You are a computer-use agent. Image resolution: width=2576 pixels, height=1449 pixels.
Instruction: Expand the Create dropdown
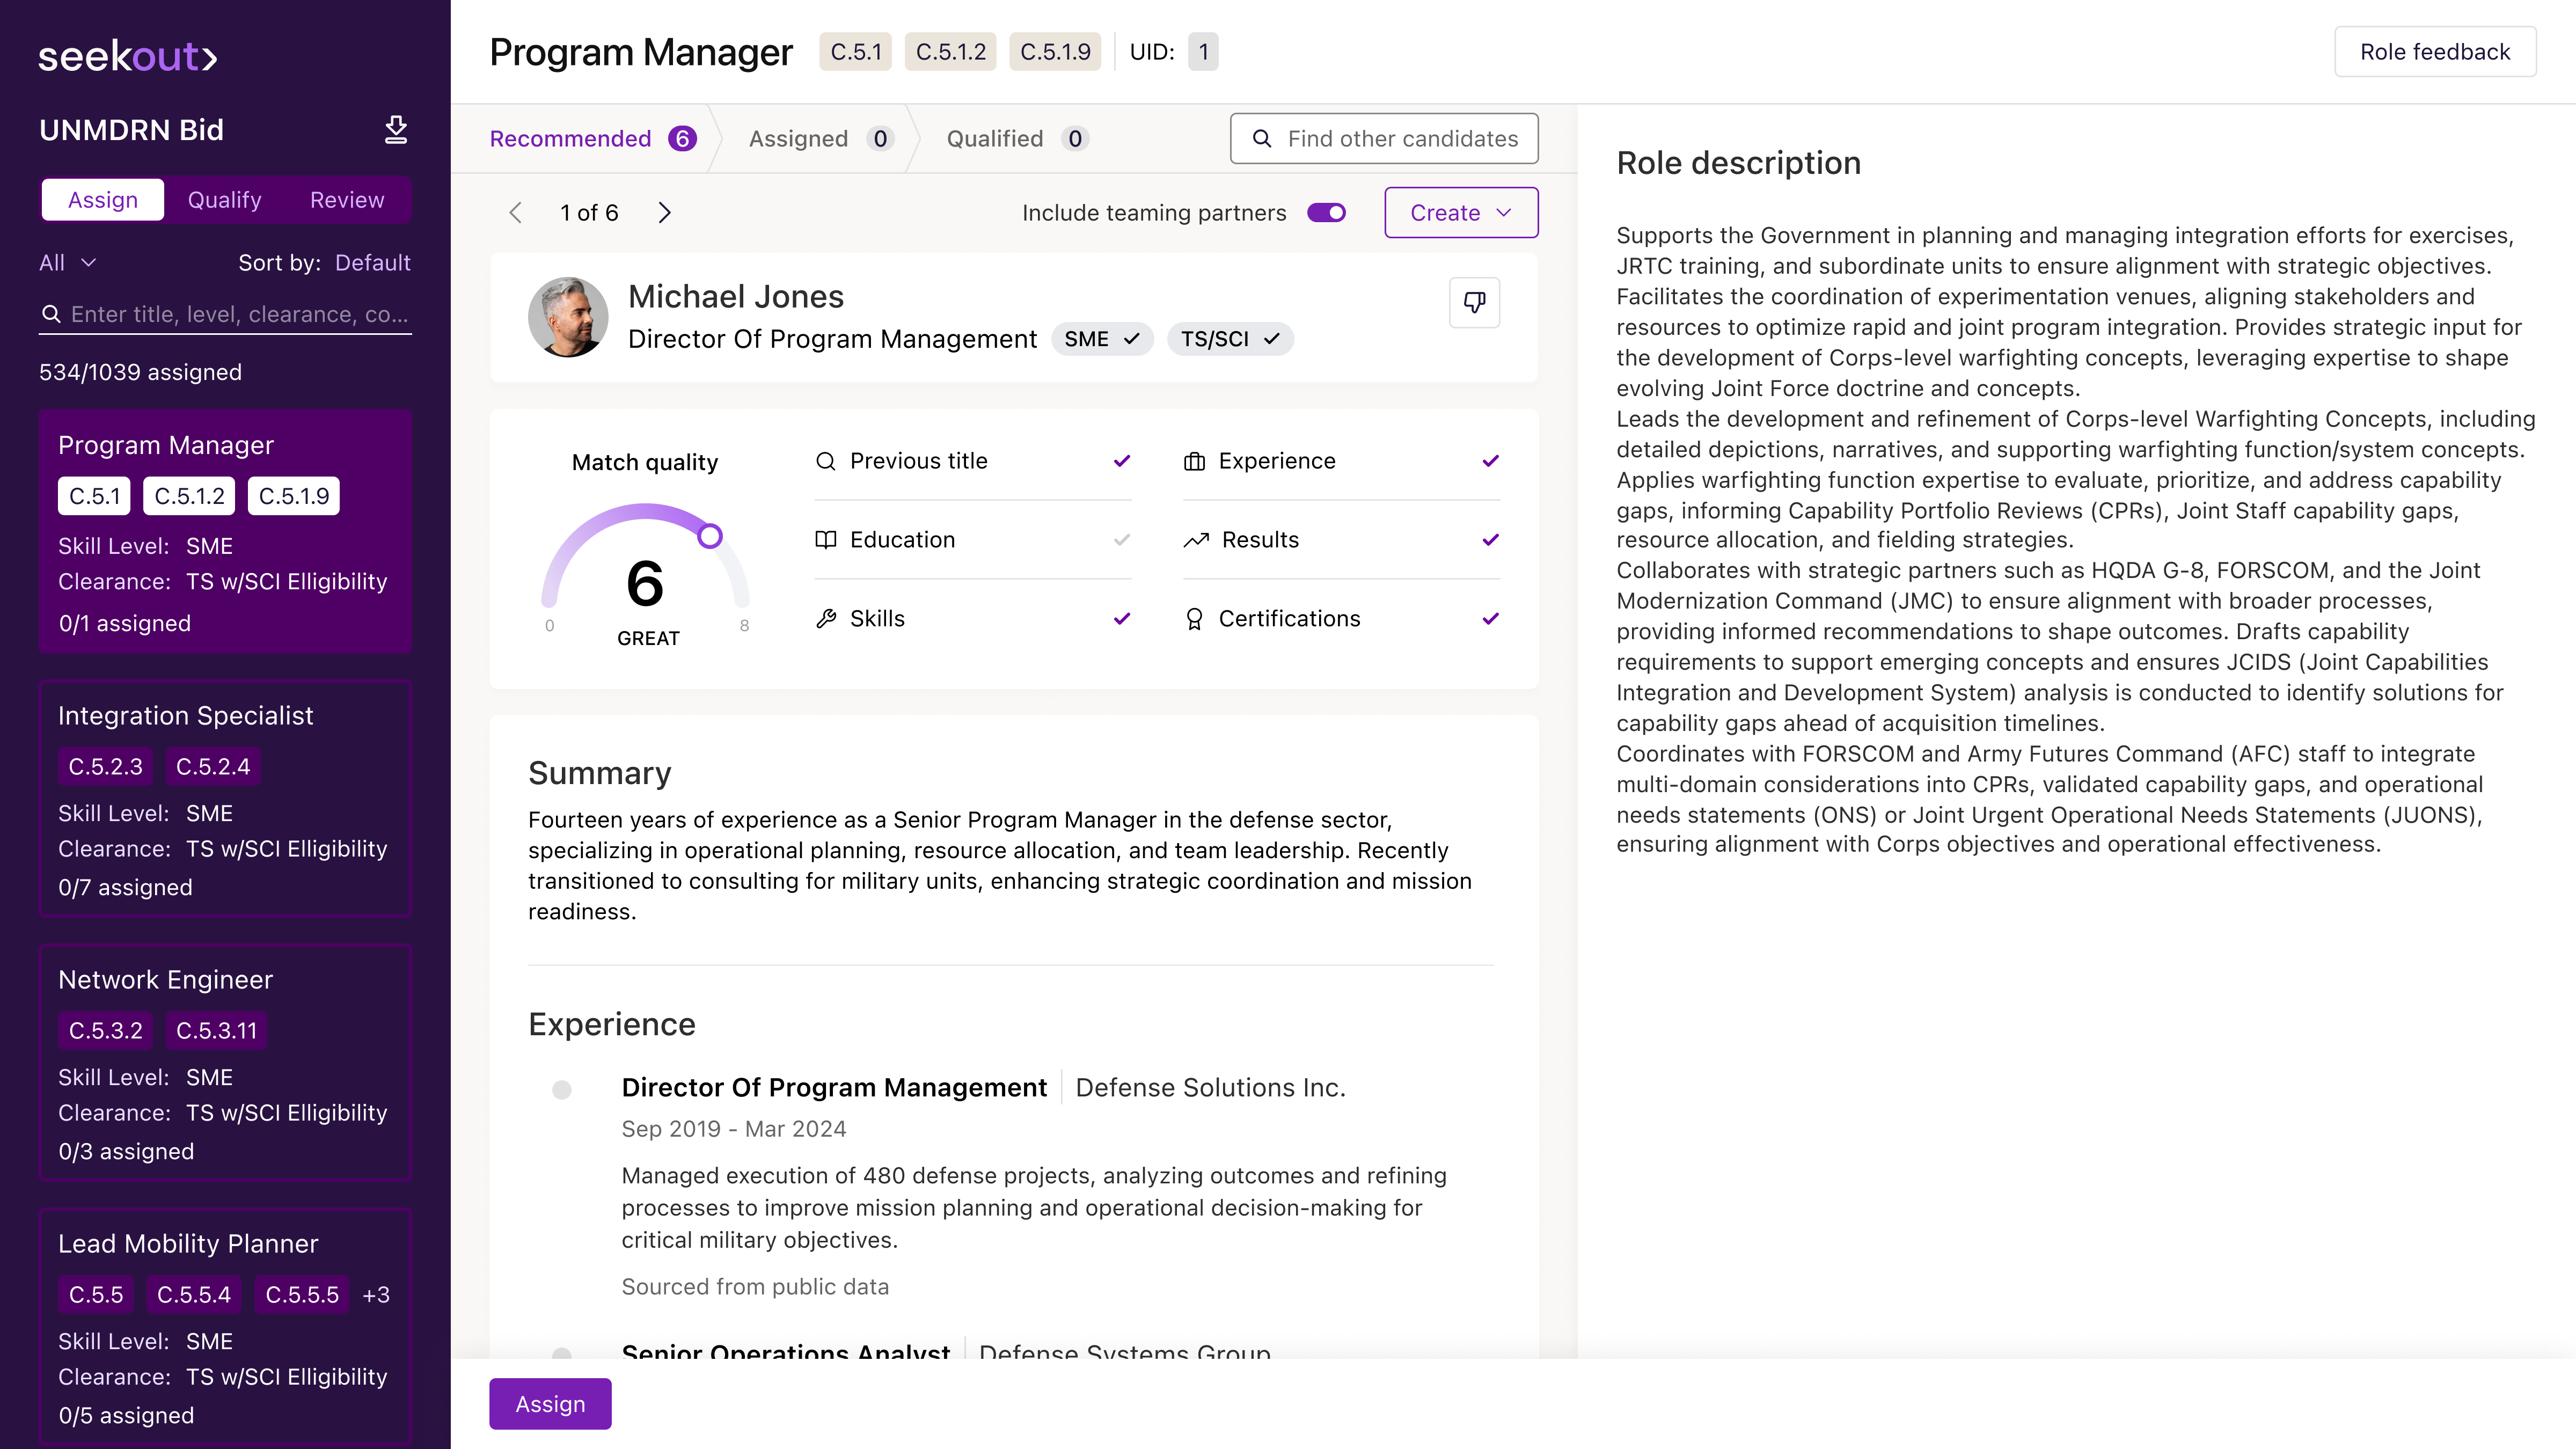[1461, 213]
